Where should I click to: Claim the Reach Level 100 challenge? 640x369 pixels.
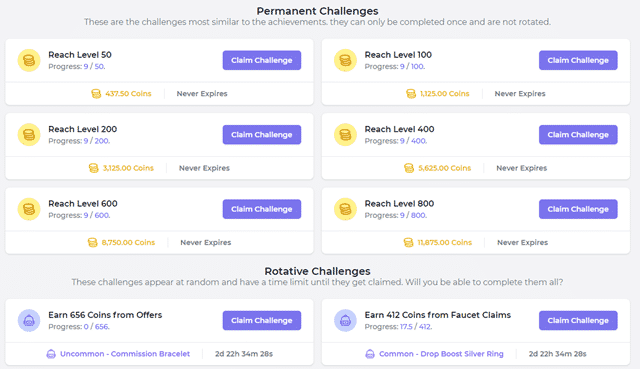578,60
